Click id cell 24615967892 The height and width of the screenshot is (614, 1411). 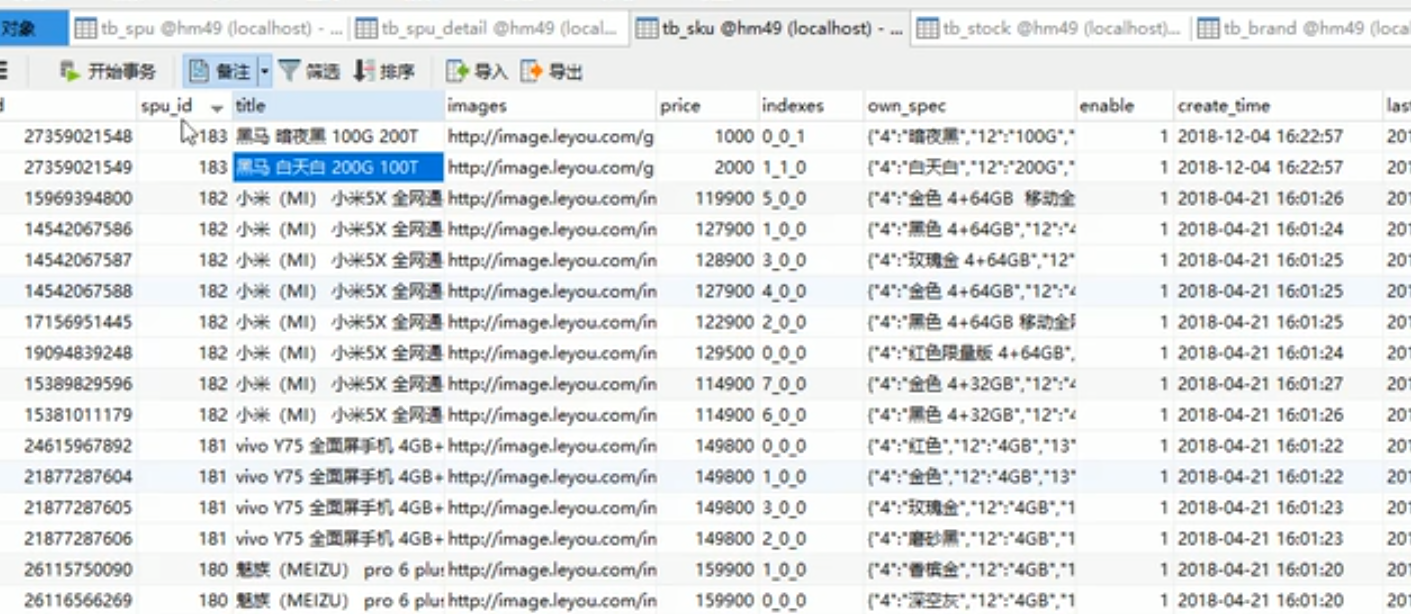tap(78, 445)
